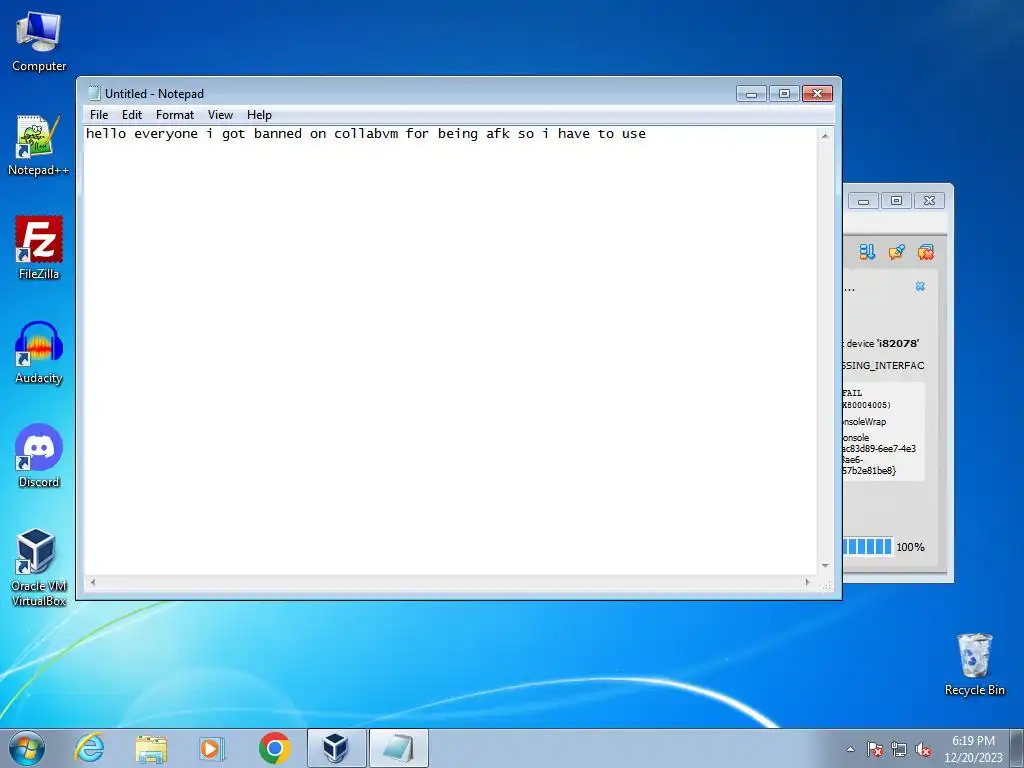Click VirtualBox delete all notifications icon

coord(925,252)
